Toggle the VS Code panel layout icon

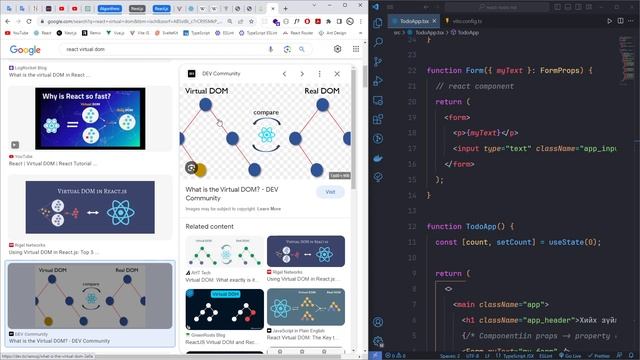coord(568,7)
